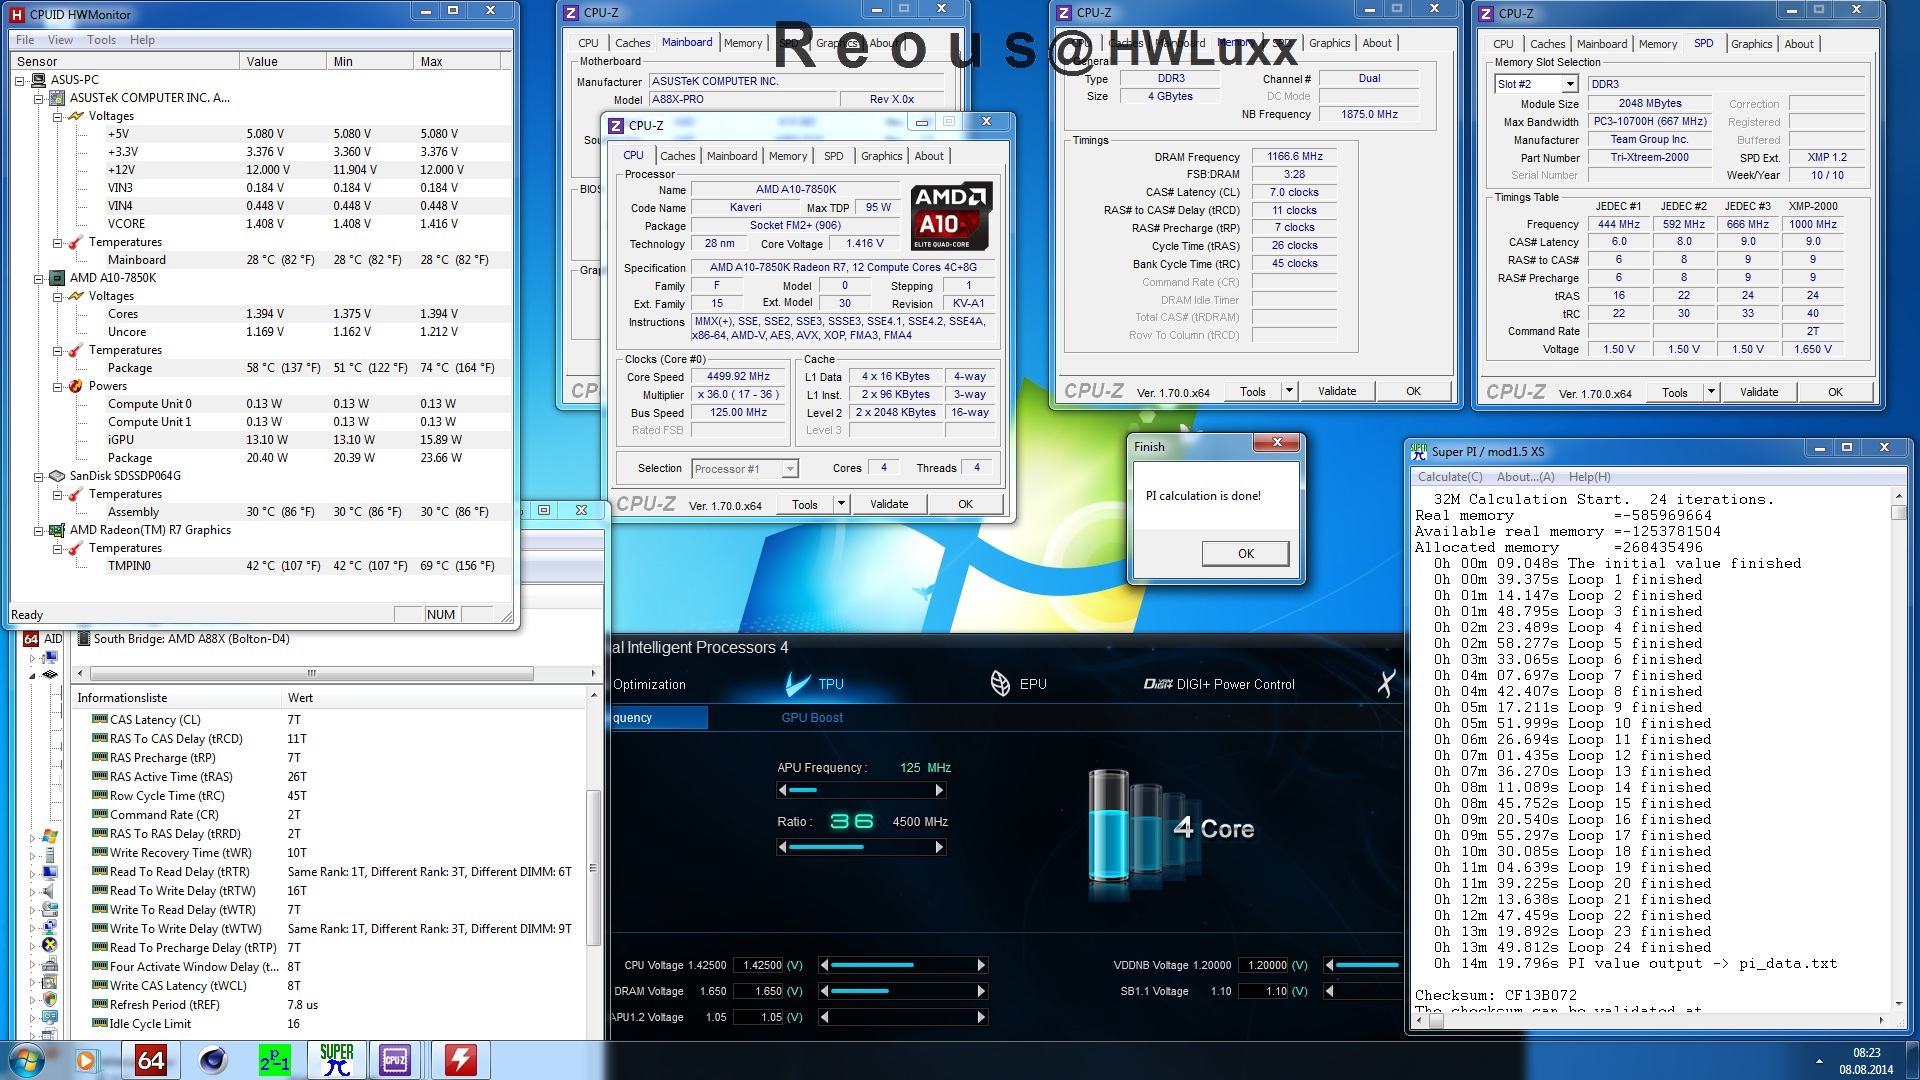The width and height of the screenshot is (1920, 1080).
Task: Collapse the AMD A10-7850K tree node
Action: (x=39, y=278)
